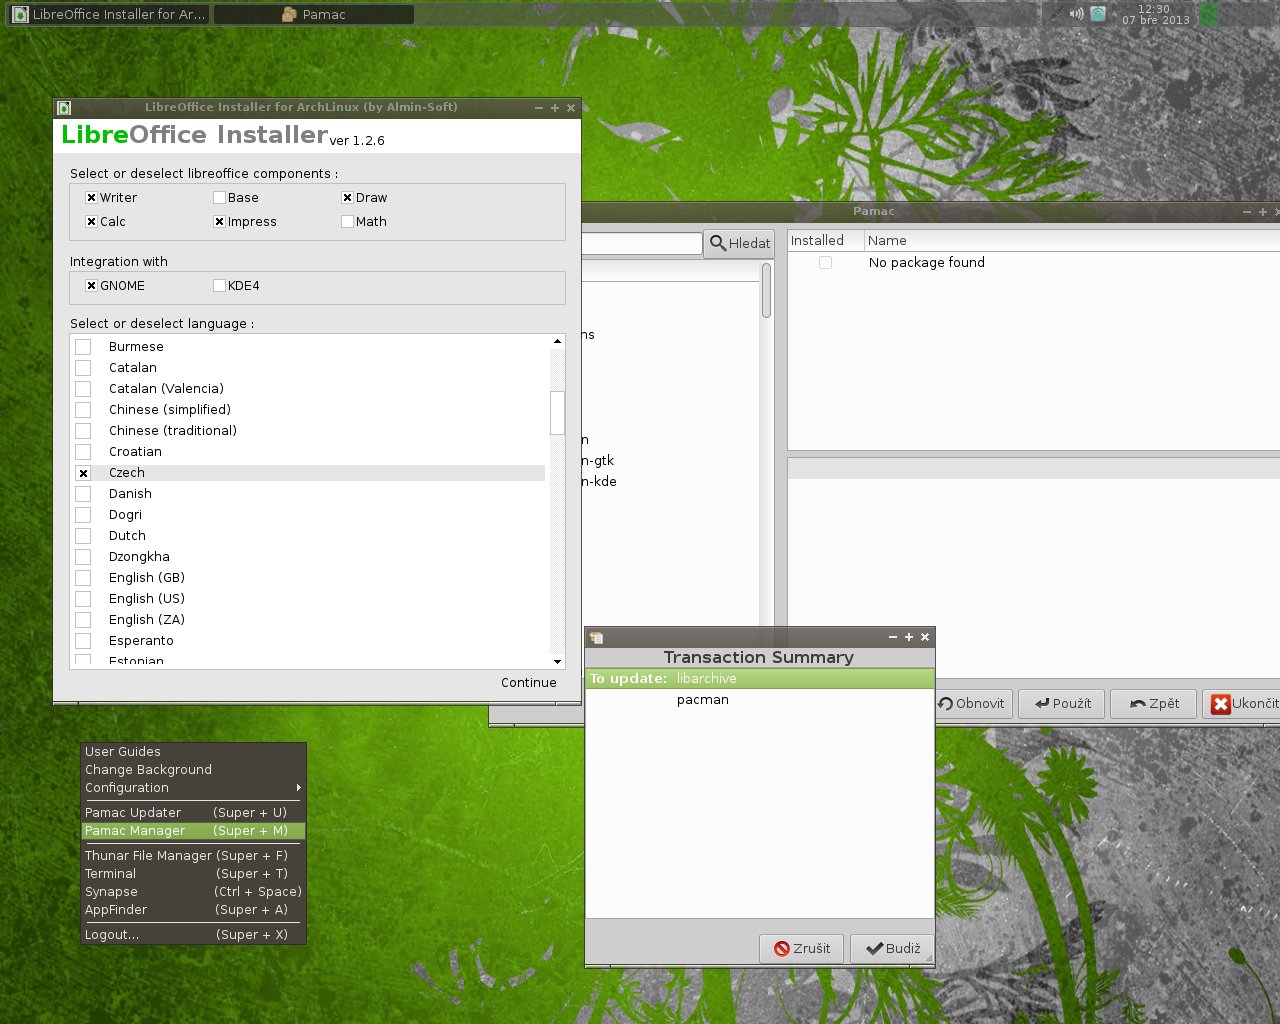Check the Esperanto language box
This screenshot has height=1024, width=1280.
[x=83, y=641]
